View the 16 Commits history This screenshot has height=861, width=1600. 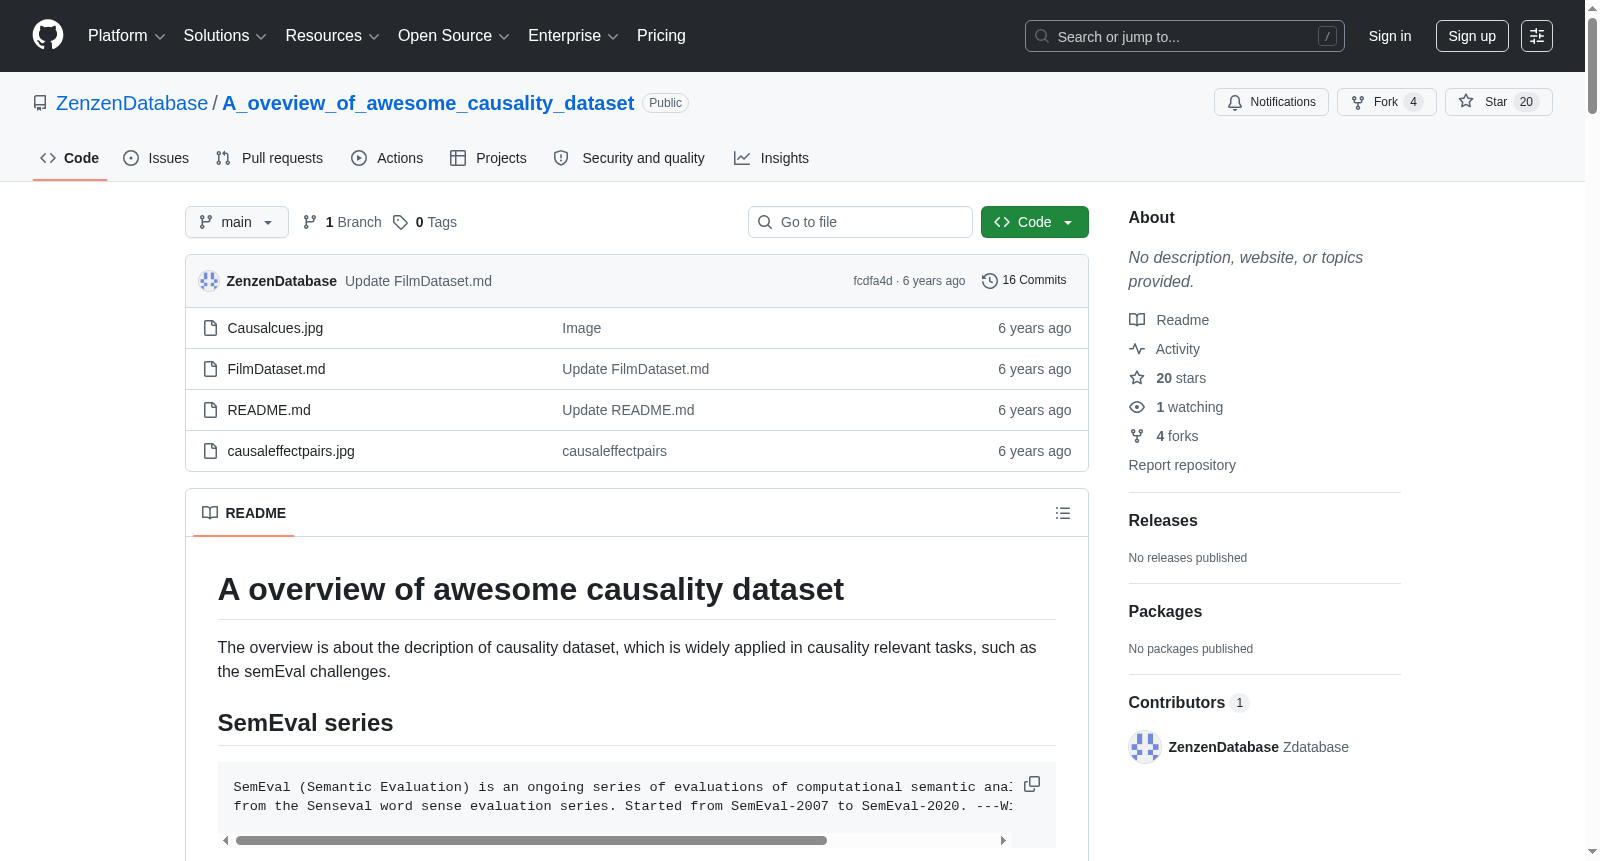click(x=1024, y=280)
